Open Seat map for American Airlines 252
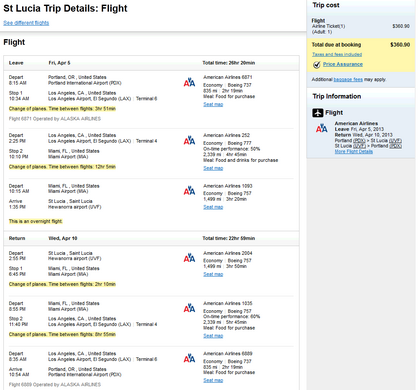 click(x=213, y=168)
